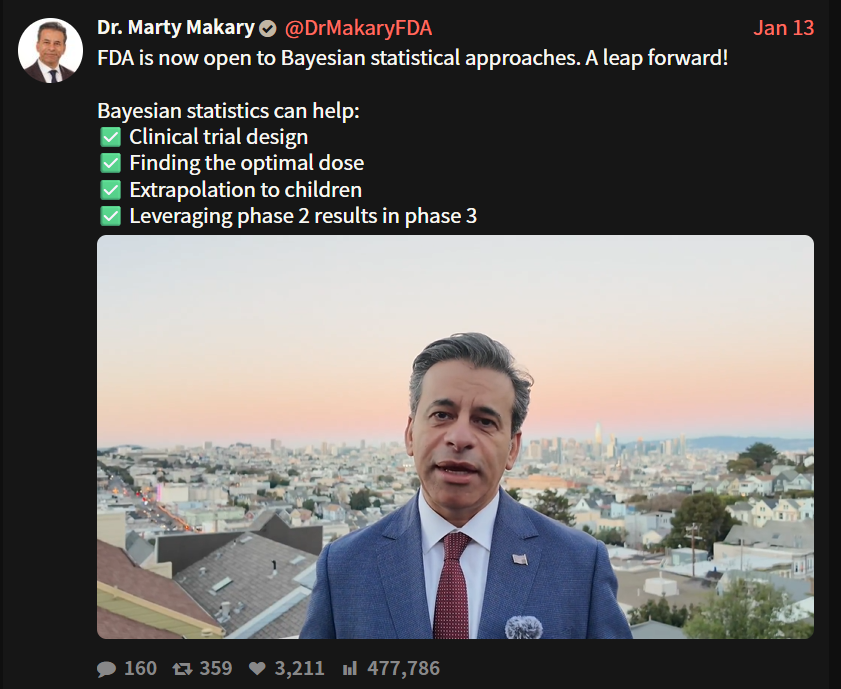This screenshot has height=689, width=841.
Task: Open the @DrMakaryFDA handle link
Action: [x=359, y=28]
